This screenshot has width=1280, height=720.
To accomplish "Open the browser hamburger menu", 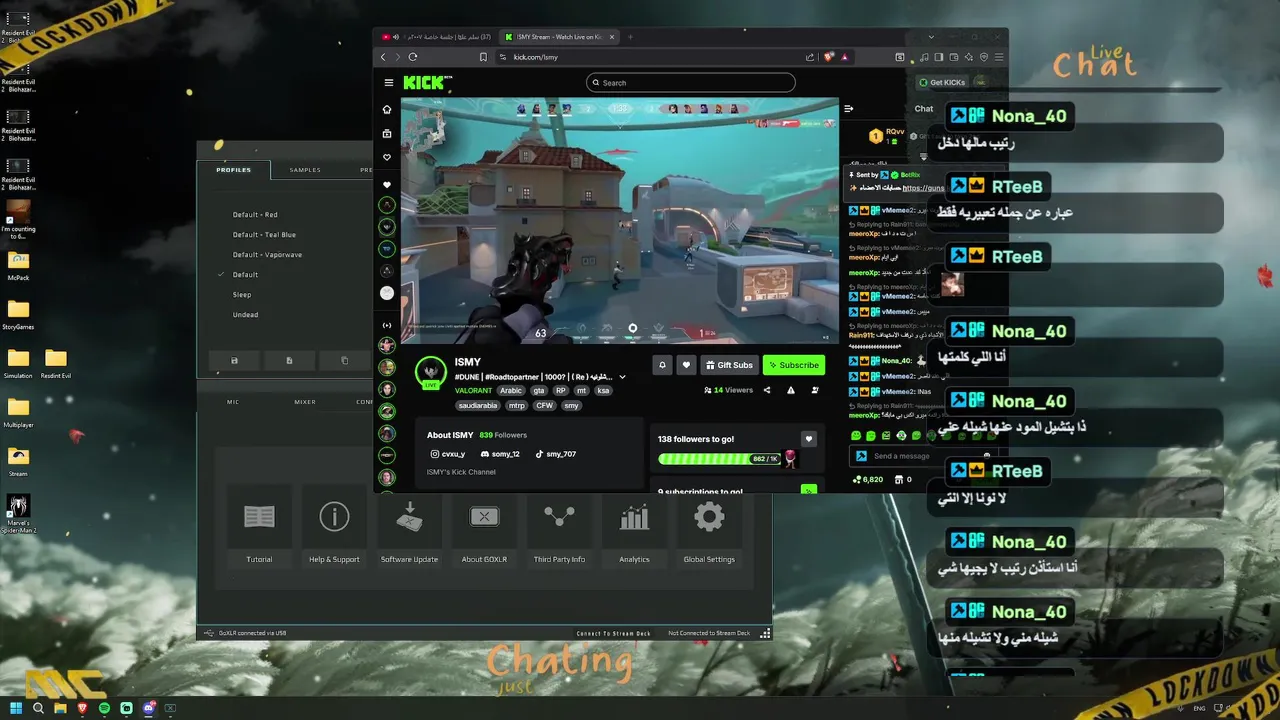I will click(999, 57).
